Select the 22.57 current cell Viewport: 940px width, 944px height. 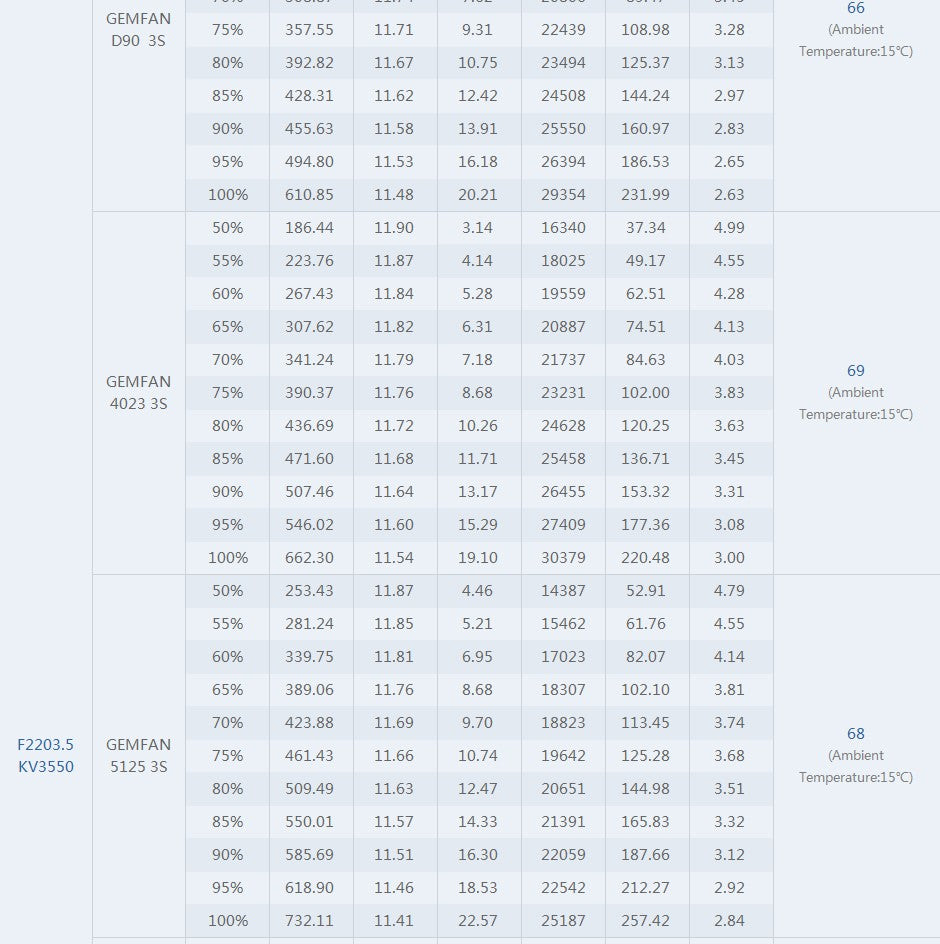(x=478, y=920)
